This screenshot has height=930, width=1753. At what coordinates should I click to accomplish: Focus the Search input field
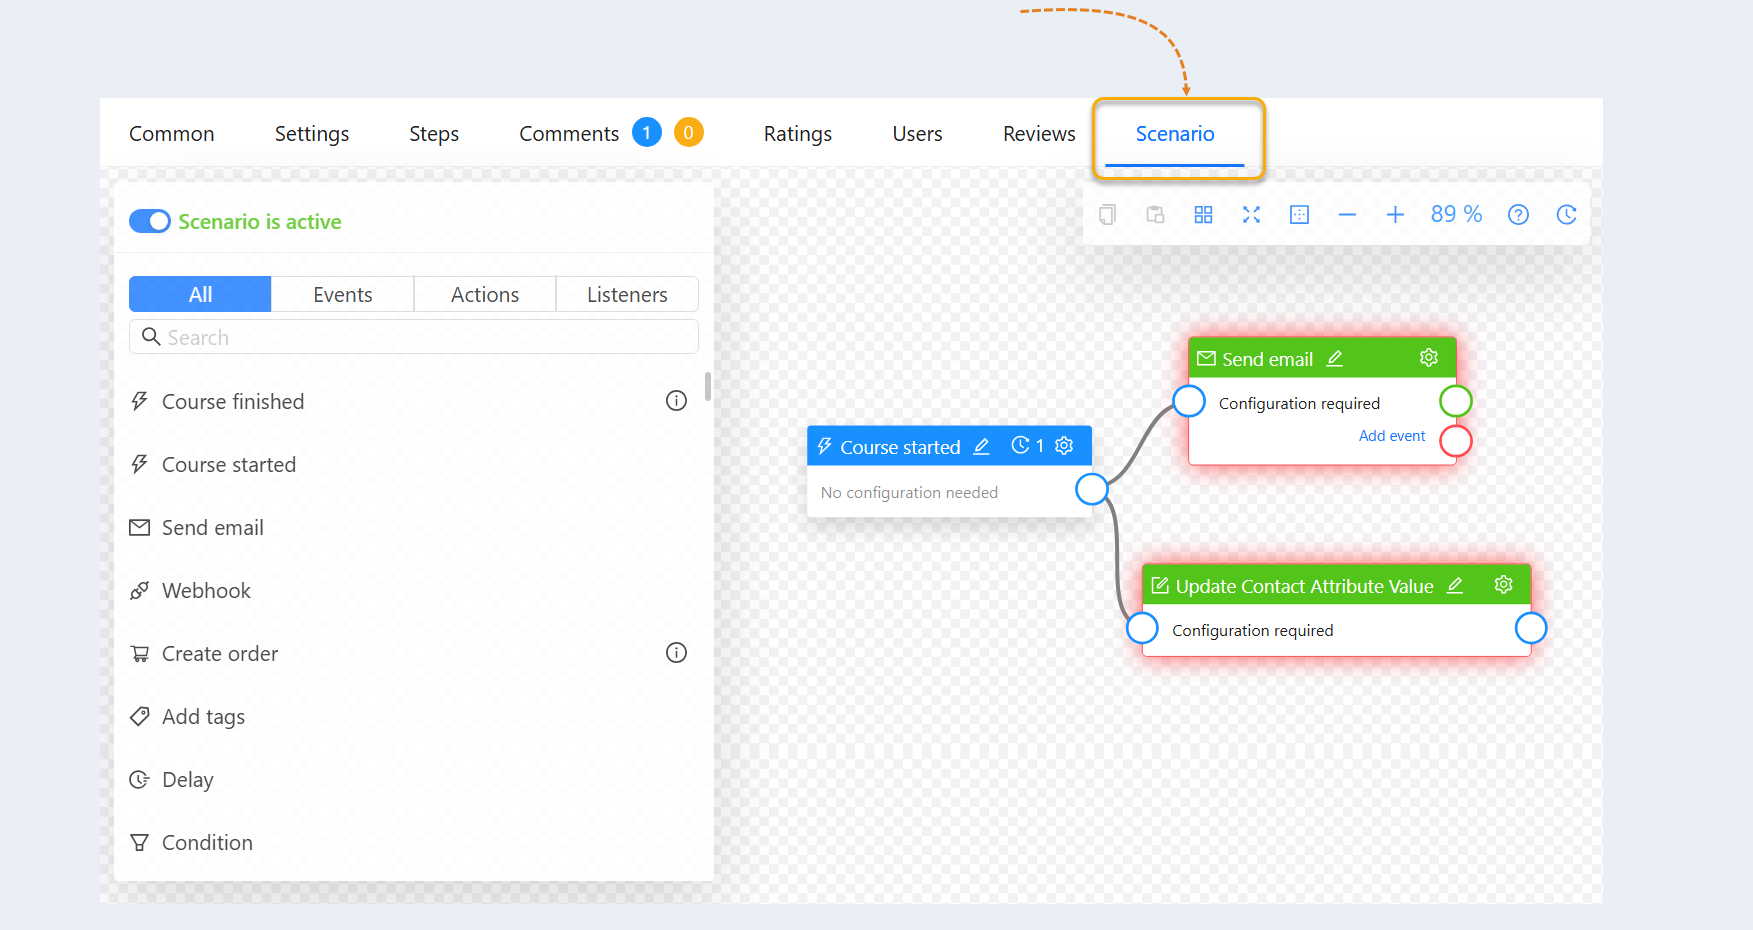point(414,337)
